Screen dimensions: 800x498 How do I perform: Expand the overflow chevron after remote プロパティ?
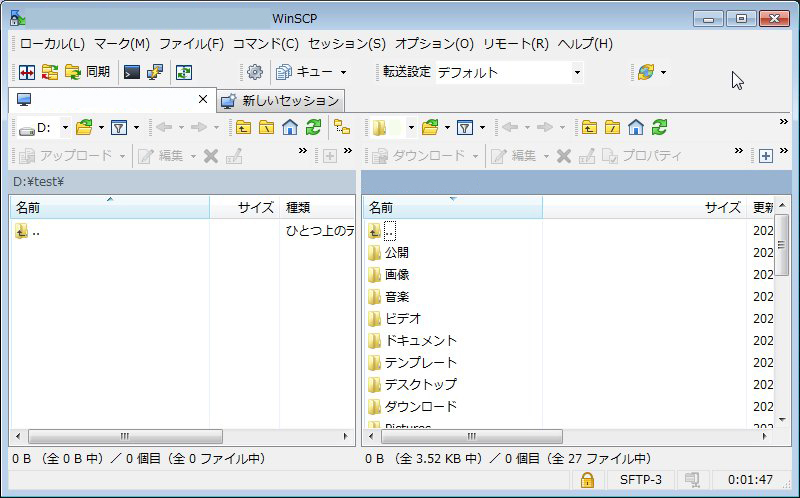tap(739, 151)
